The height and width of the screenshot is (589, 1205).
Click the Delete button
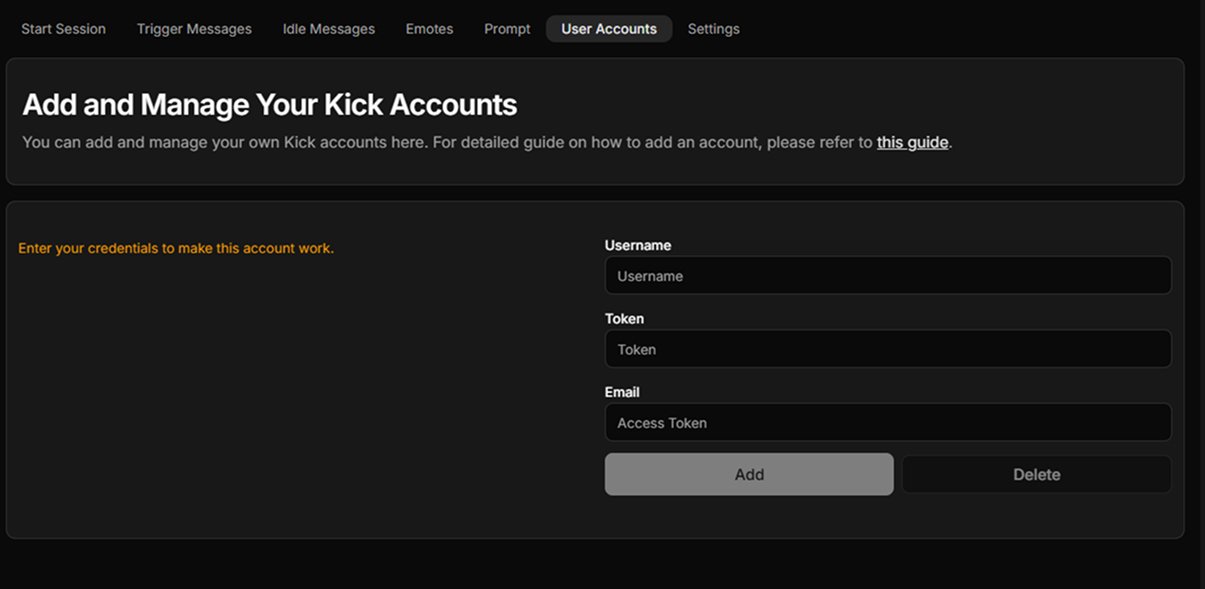(1036, 475)
